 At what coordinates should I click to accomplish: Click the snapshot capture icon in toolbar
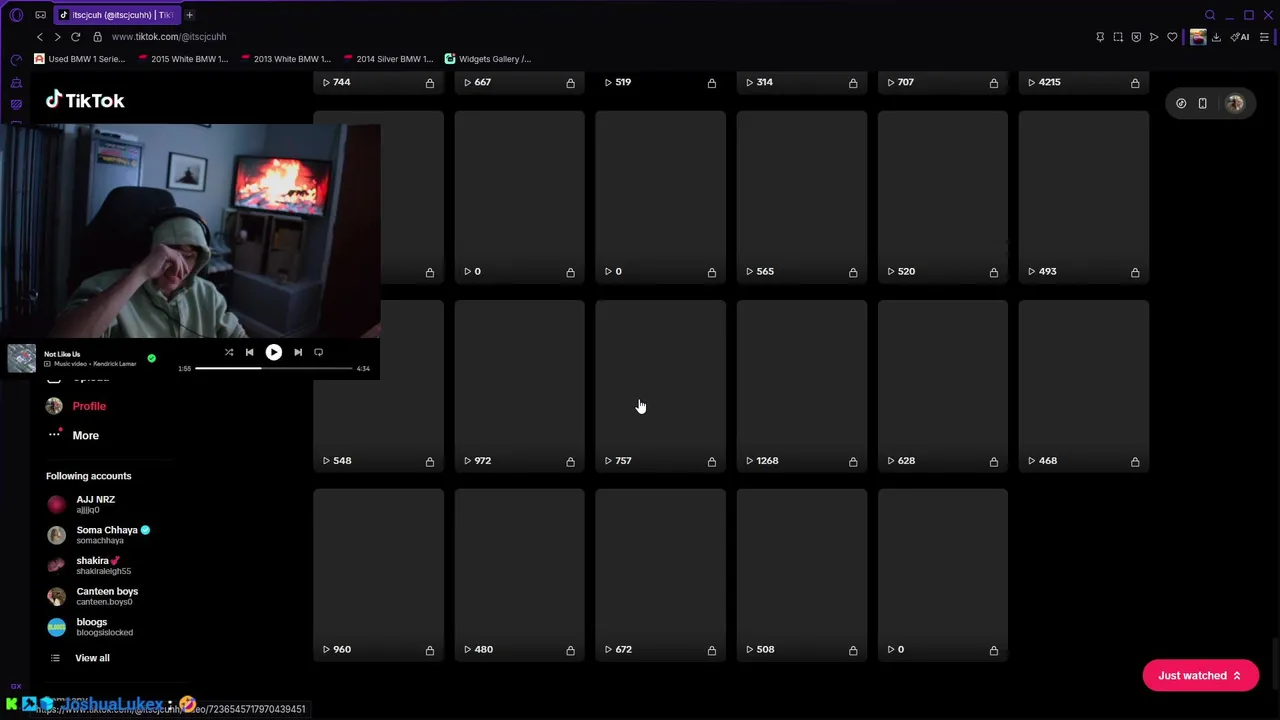point(1118,37)
